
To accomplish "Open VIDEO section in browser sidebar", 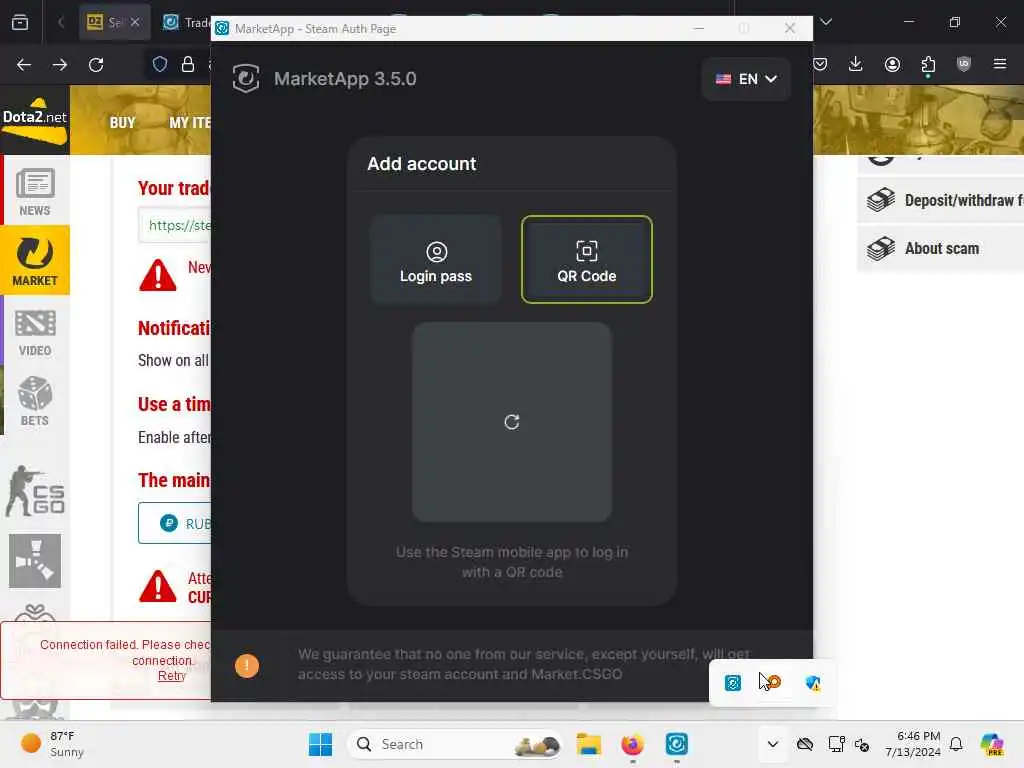I will (x=35, y=332).
